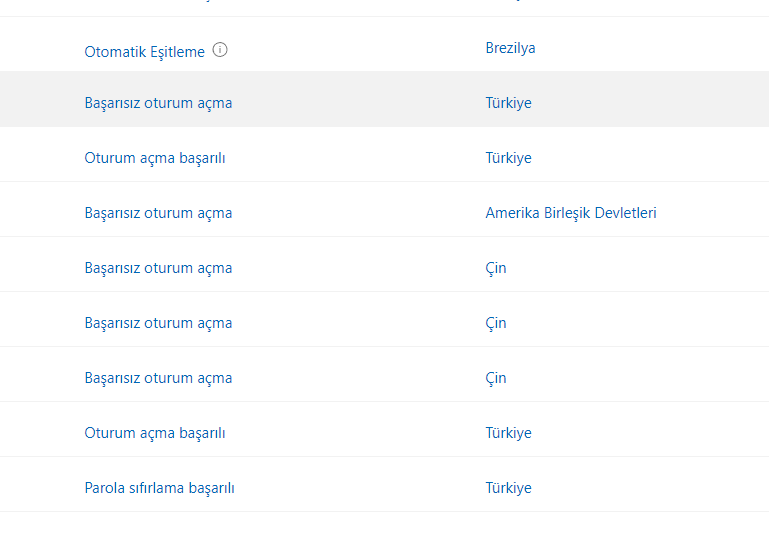Click the Brezilya location text

(x=510, y=48)
